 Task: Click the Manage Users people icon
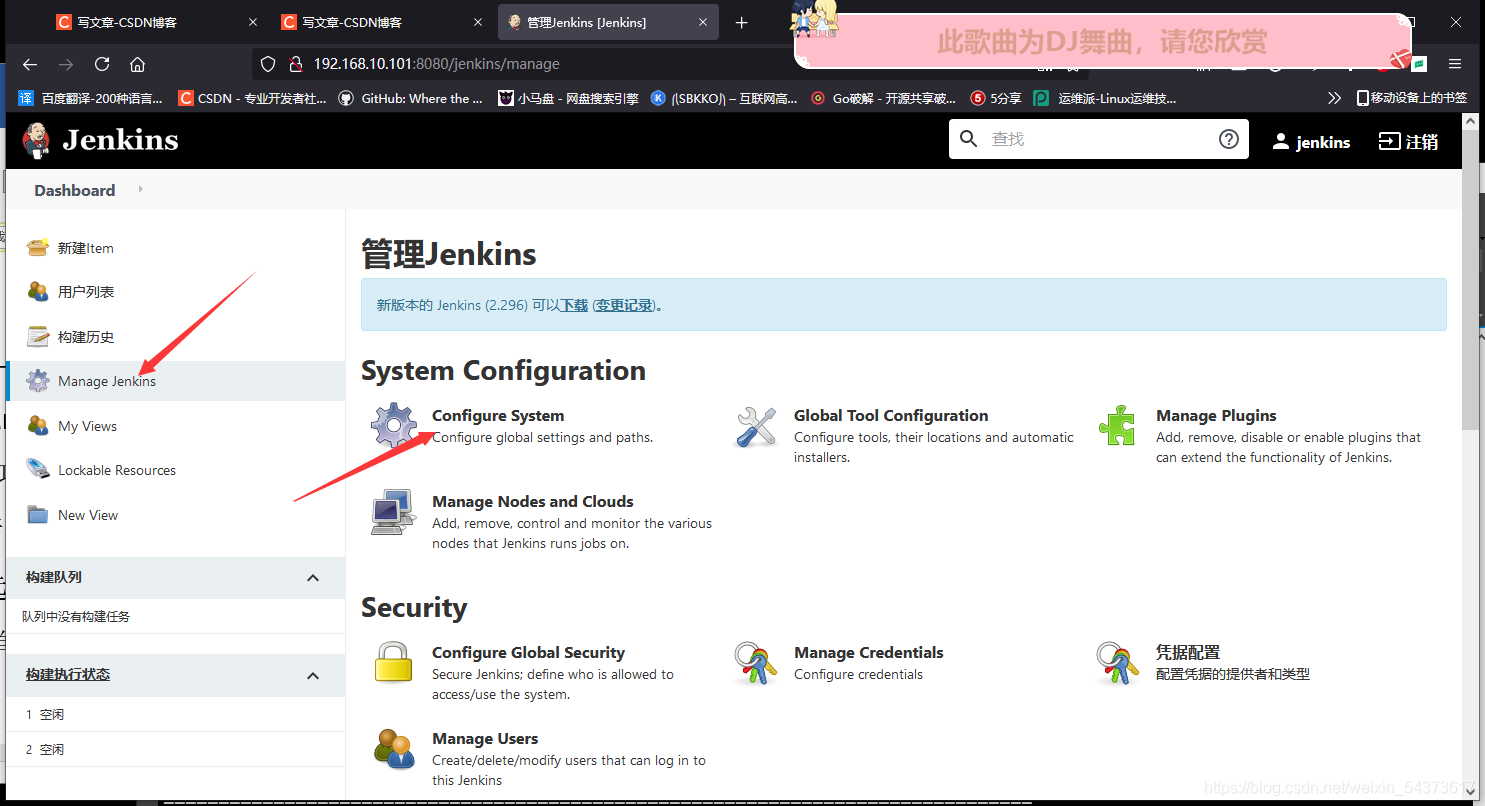(x=394, y=749)
